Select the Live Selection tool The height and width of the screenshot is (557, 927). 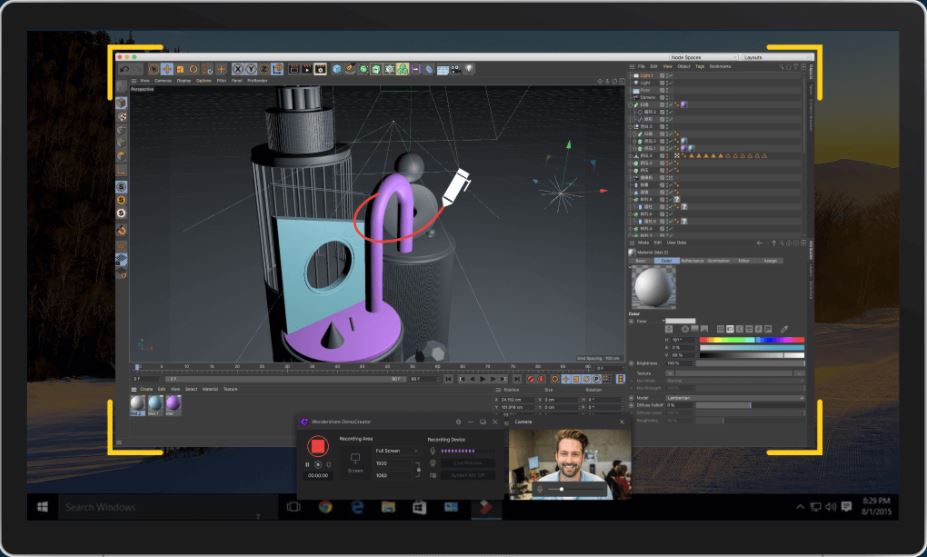tap(154, 69)
